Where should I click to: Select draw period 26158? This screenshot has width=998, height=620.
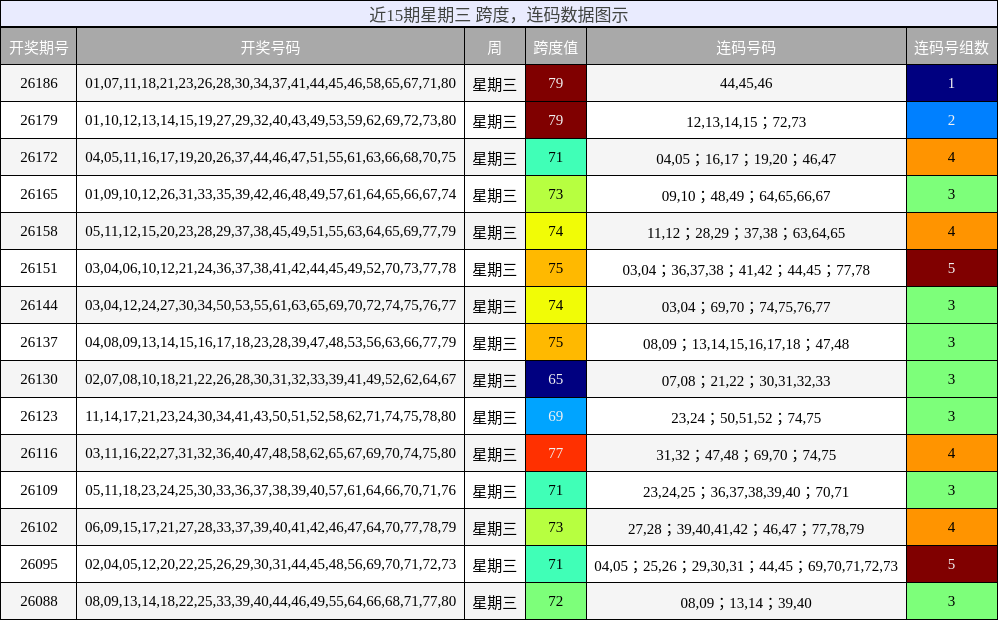point(39,230)
